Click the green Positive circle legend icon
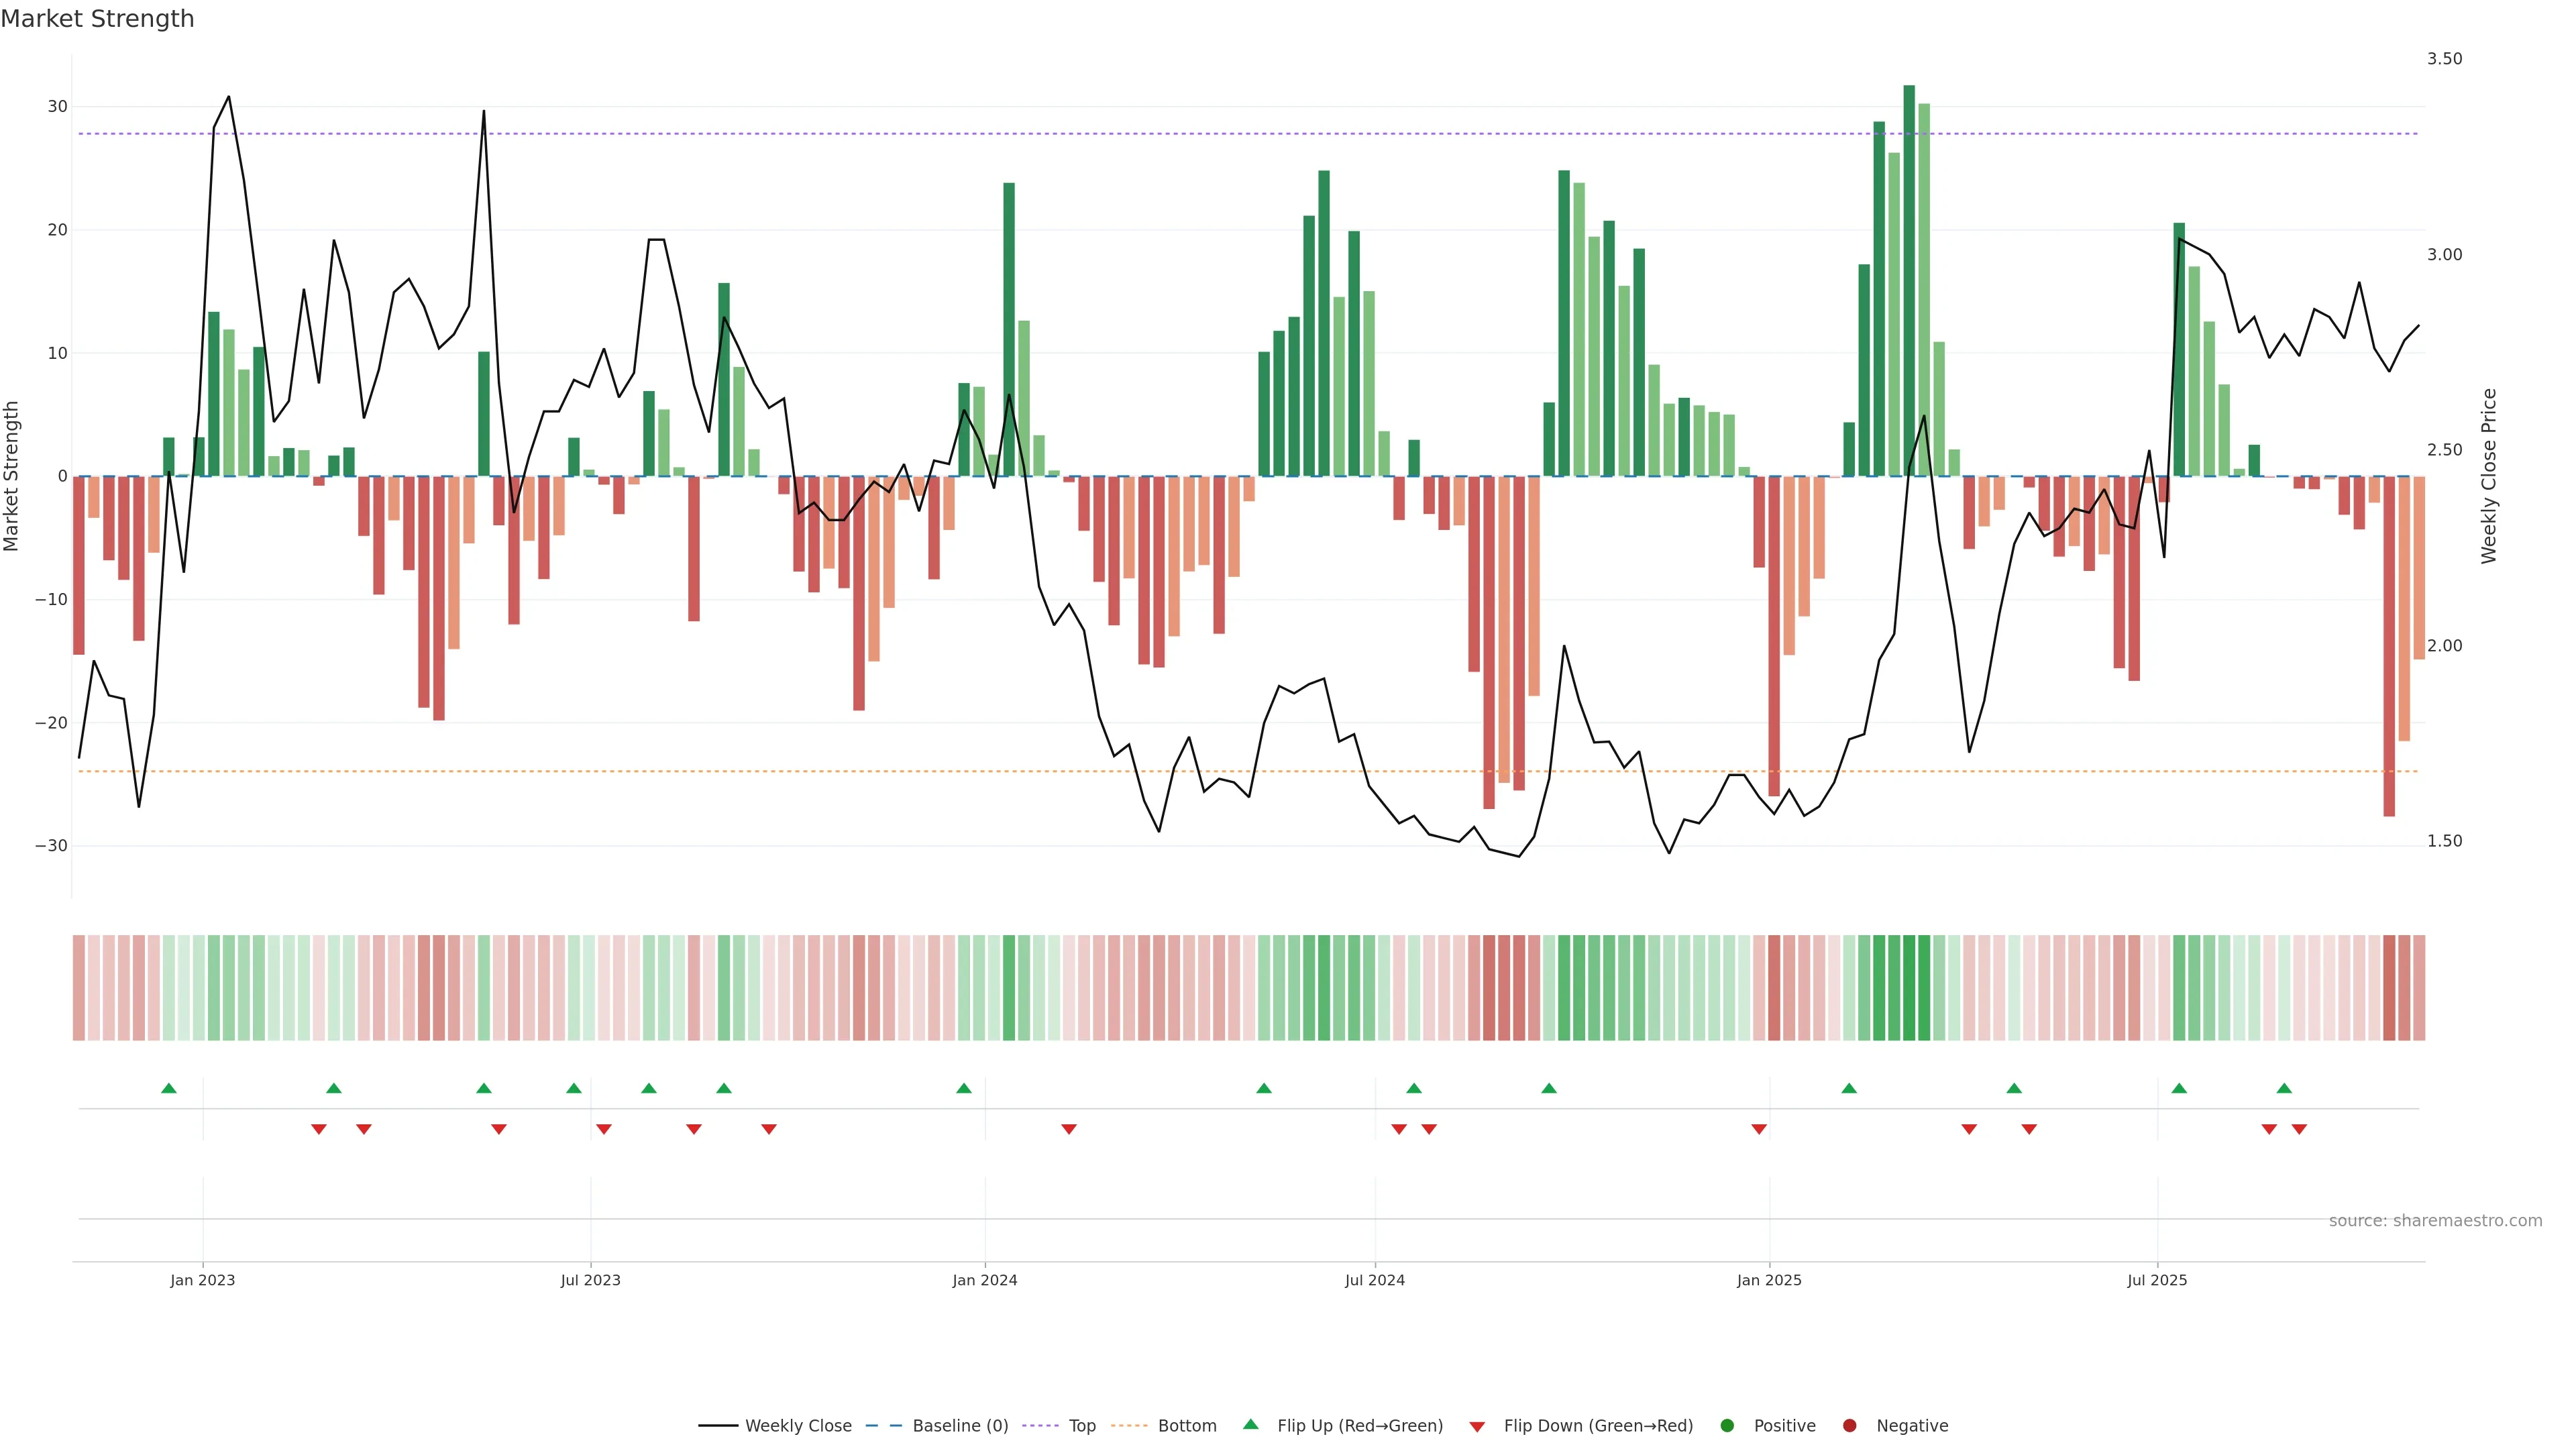 tap(1727, 1426)
